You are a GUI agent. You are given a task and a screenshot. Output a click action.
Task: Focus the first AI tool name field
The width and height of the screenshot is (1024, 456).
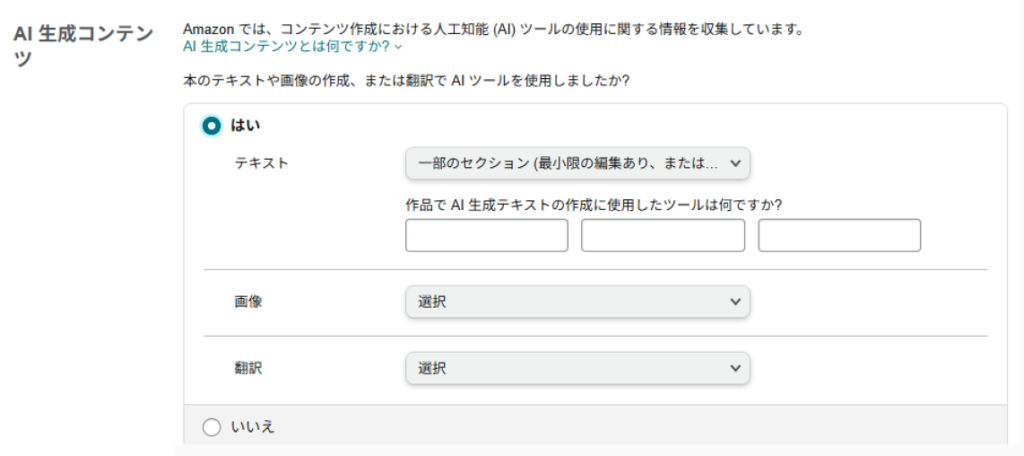487,235
